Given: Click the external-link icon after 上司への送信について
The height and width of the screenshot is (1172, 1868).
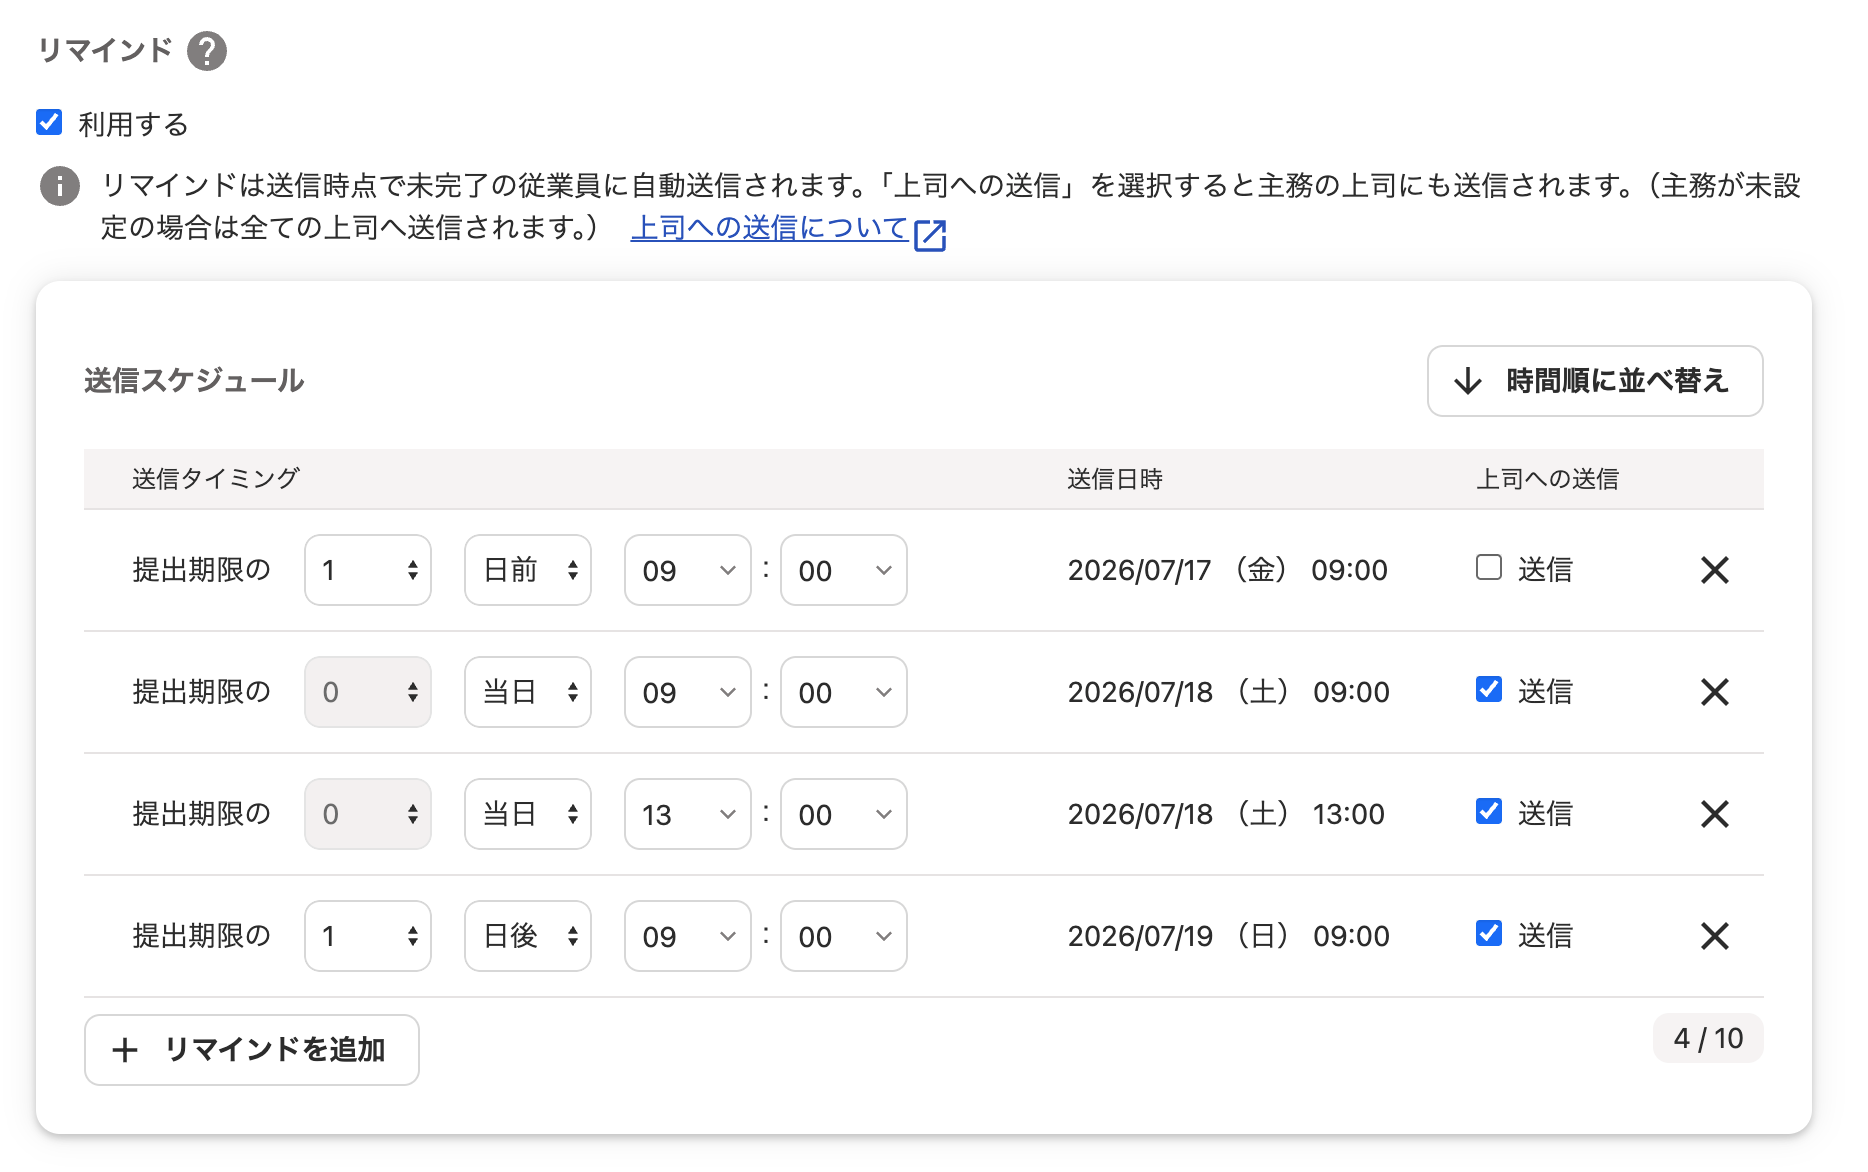Looking at the screenshot, I should [930, 235].
